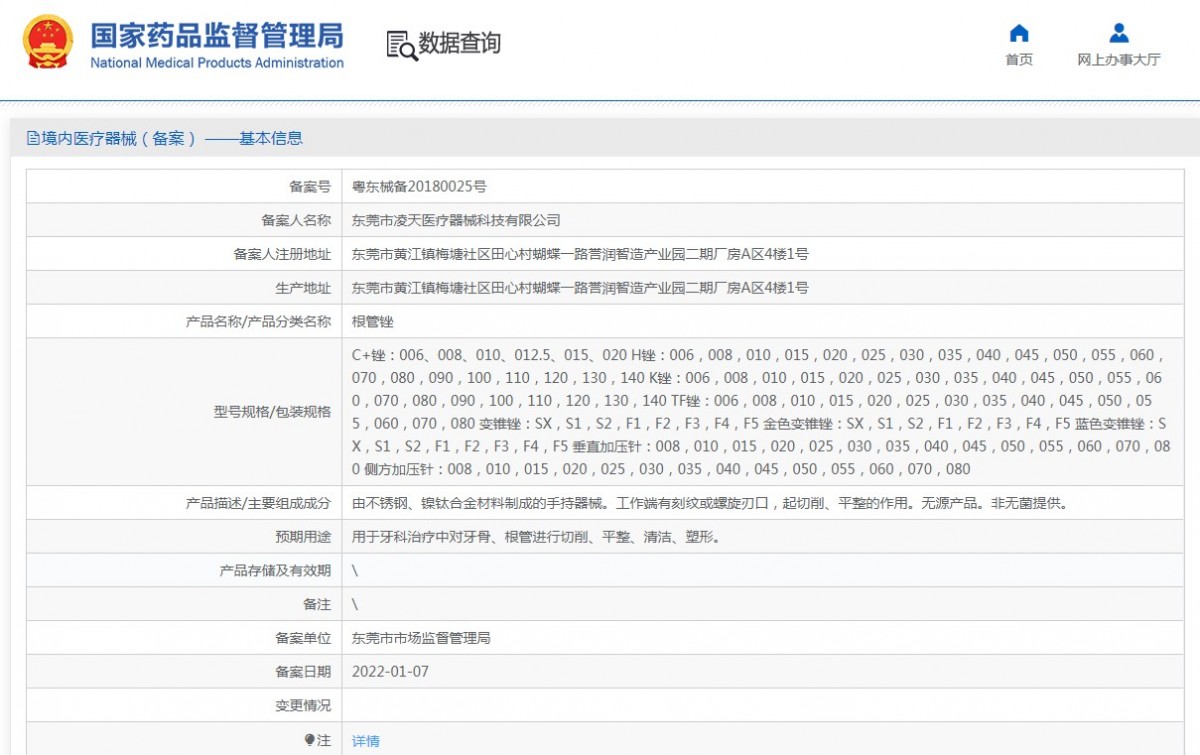
Task: Click the 产品名称/产品分类名称 label
Action: coord(258,322)
